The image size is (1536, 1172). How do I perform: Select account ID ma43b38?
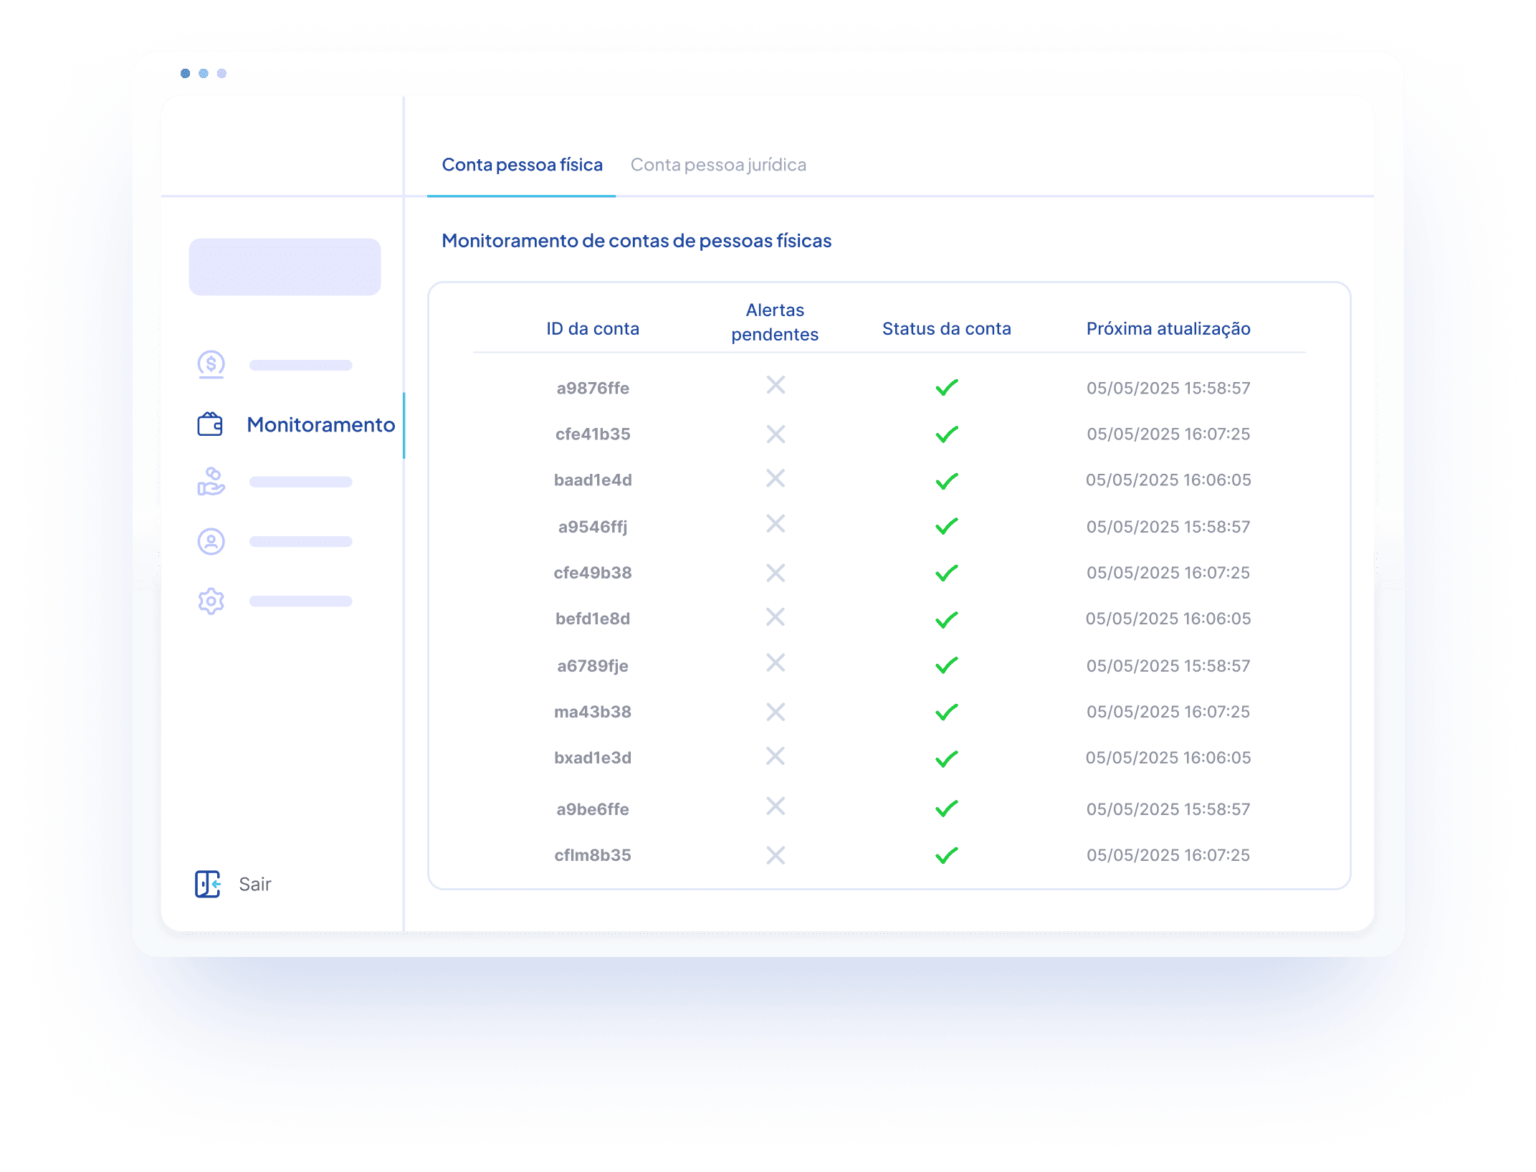pos(593,712)
